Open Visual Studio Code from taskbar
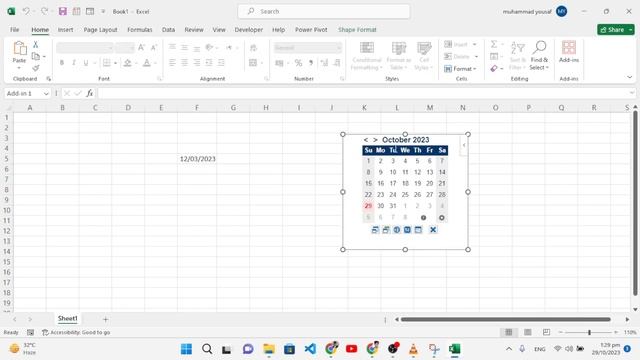Image resolution: width=640 pixels, height=360 pixels. click(310, 349)
